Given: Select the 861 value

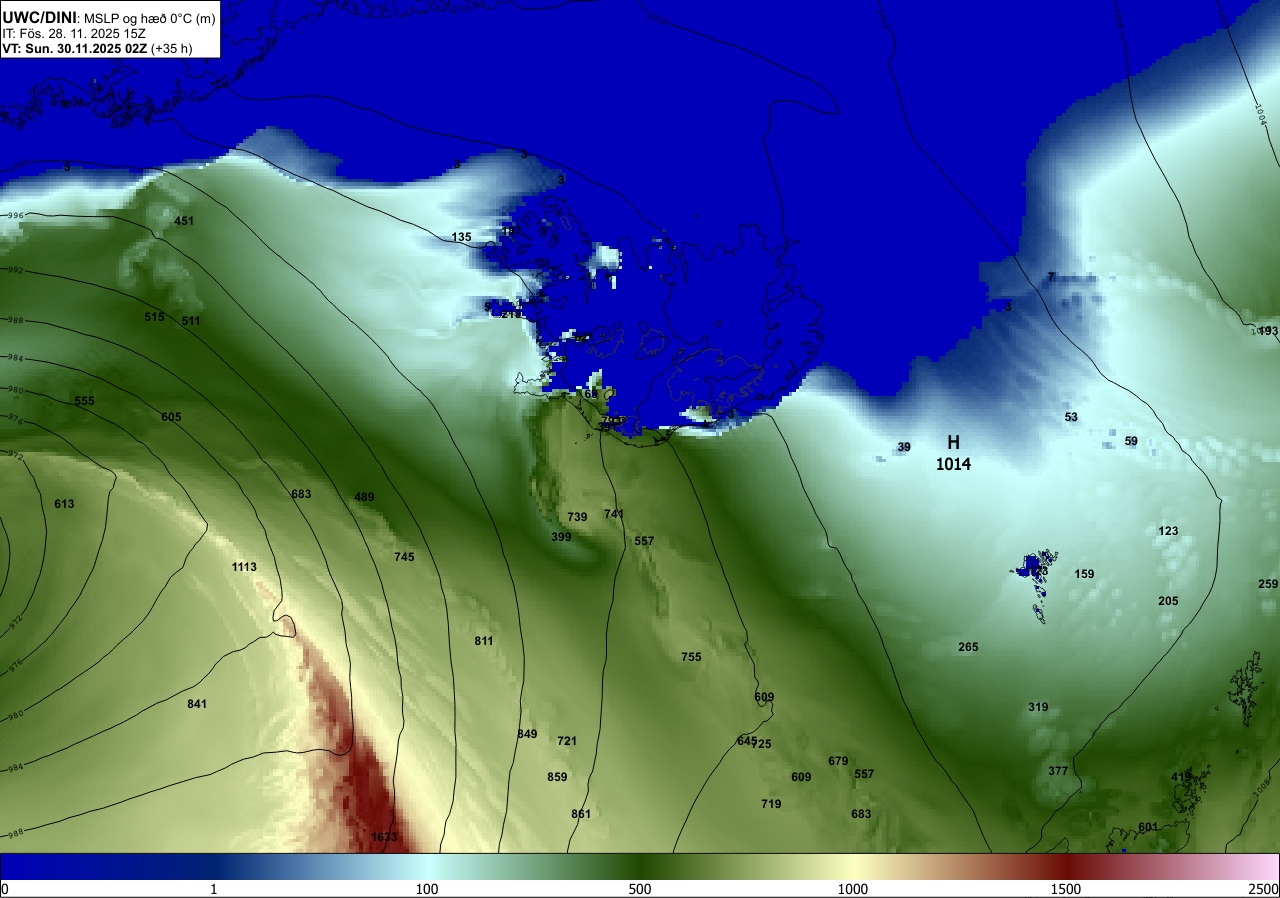Looking at the screenshot, I should [581, 814].
